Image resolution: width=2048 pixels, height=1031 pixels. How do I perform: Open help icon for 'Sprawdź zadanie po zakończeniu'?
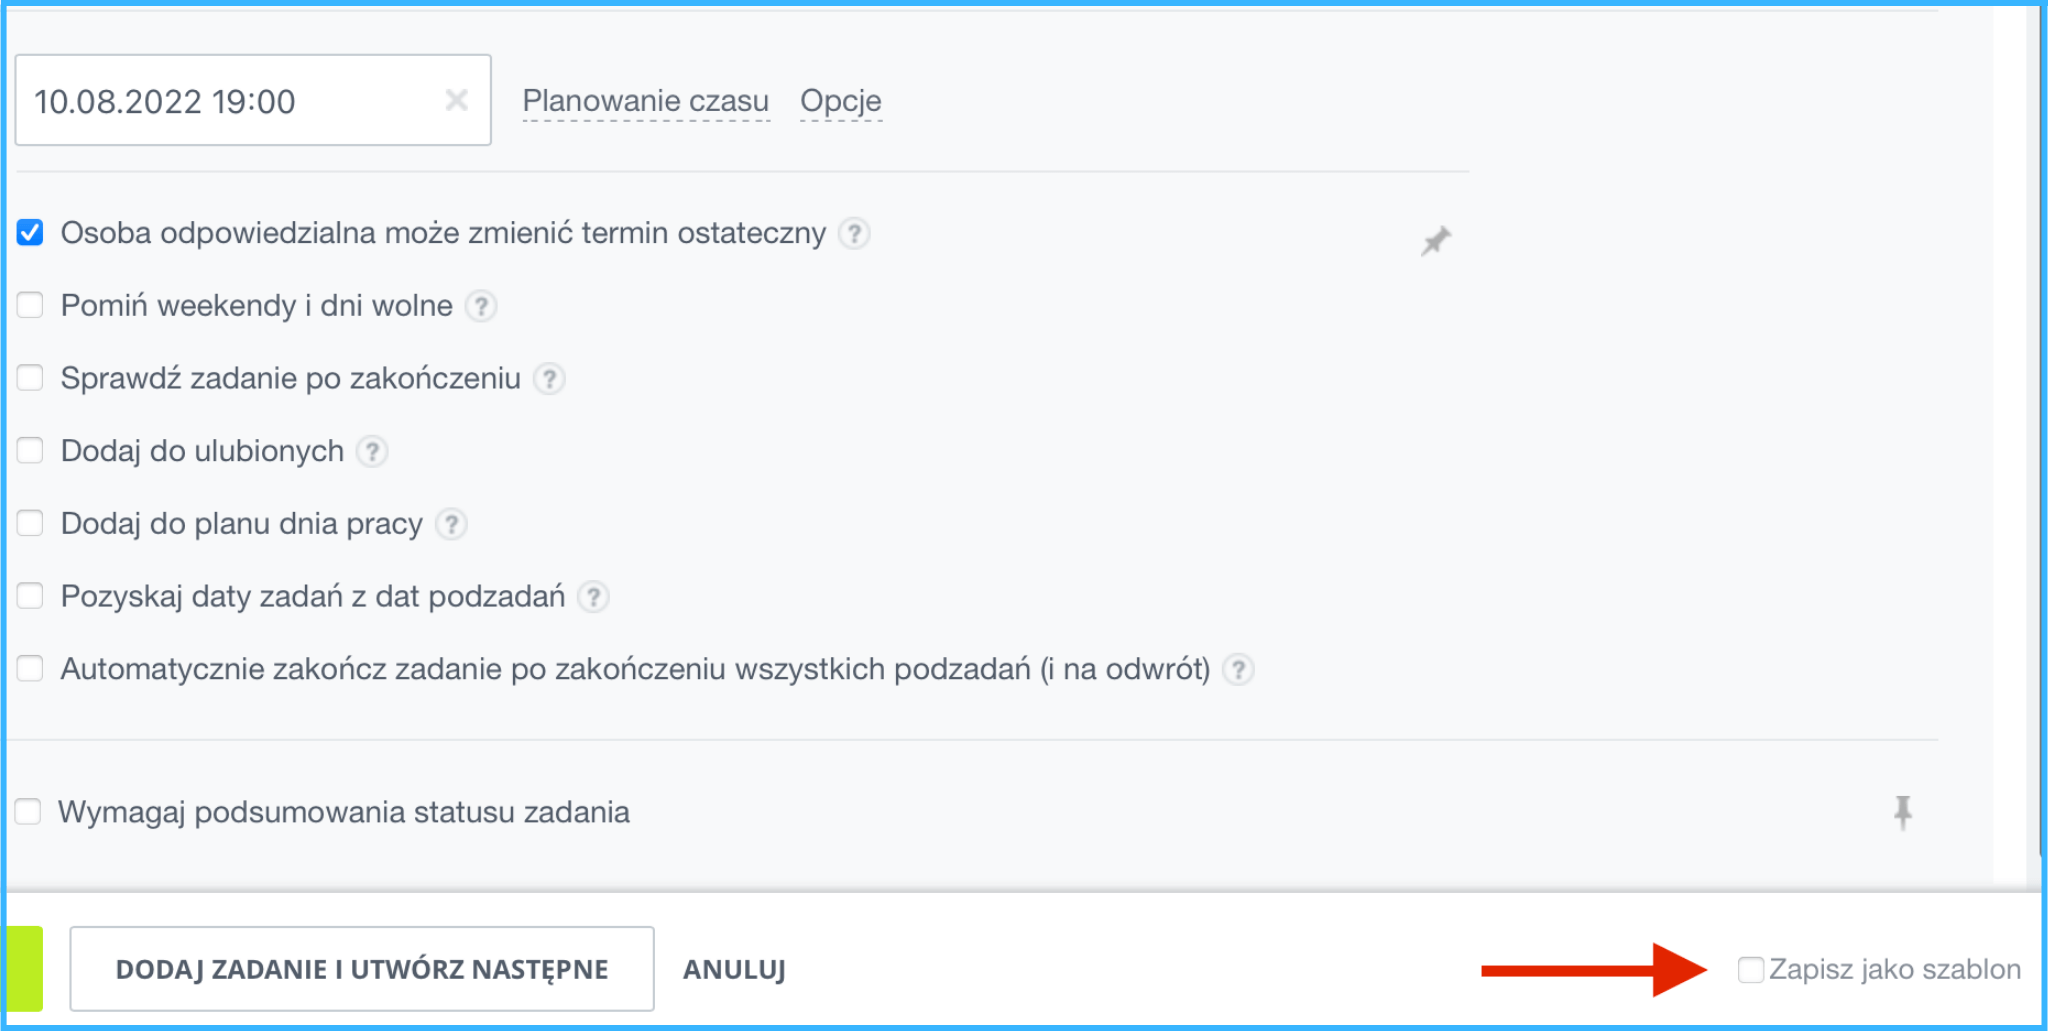(549, 379)
